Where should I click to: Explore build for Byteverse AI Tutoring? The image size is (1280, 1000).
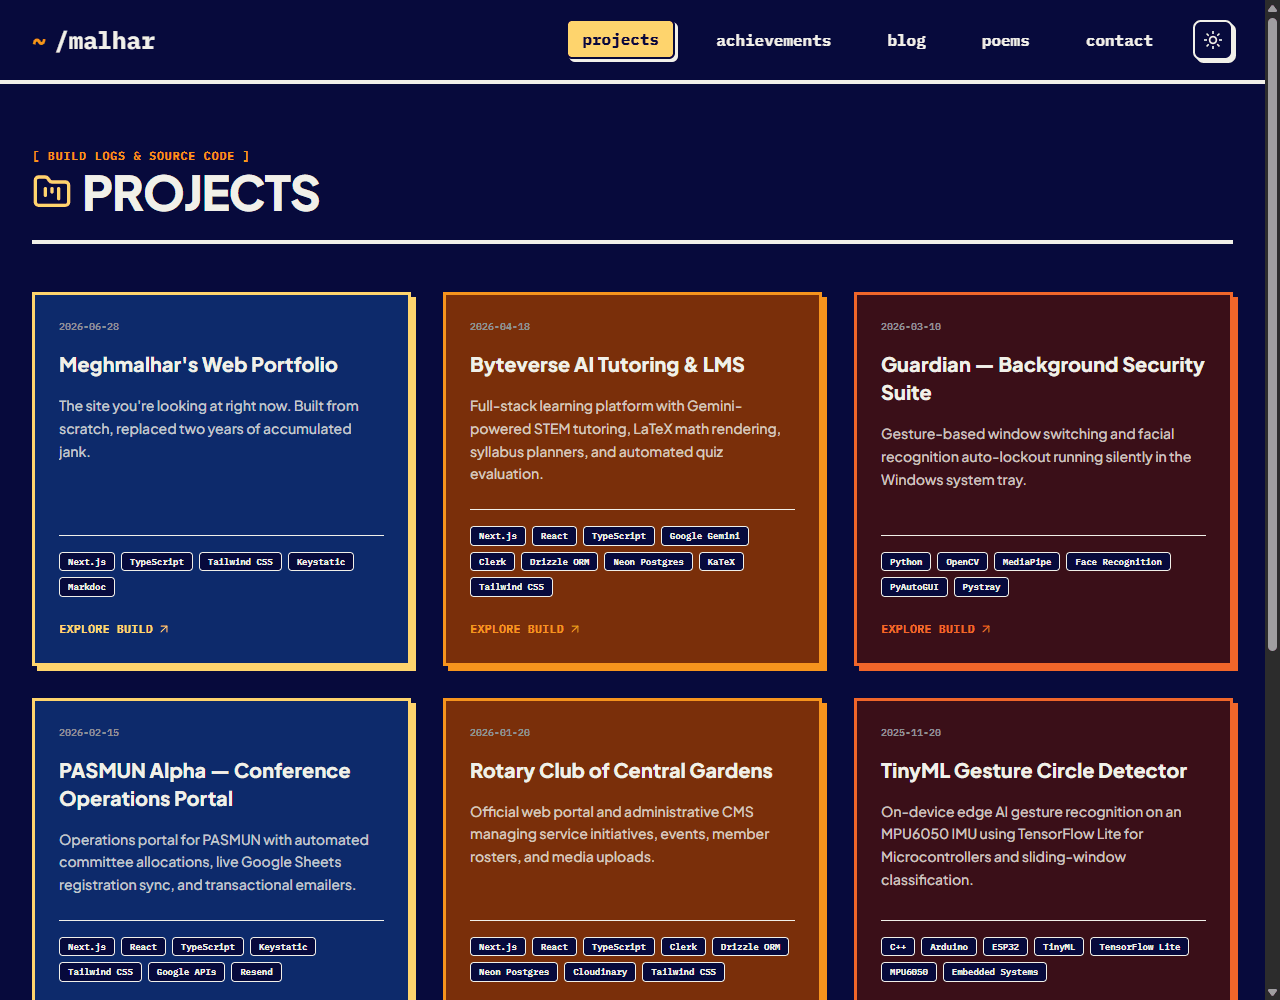525,629
